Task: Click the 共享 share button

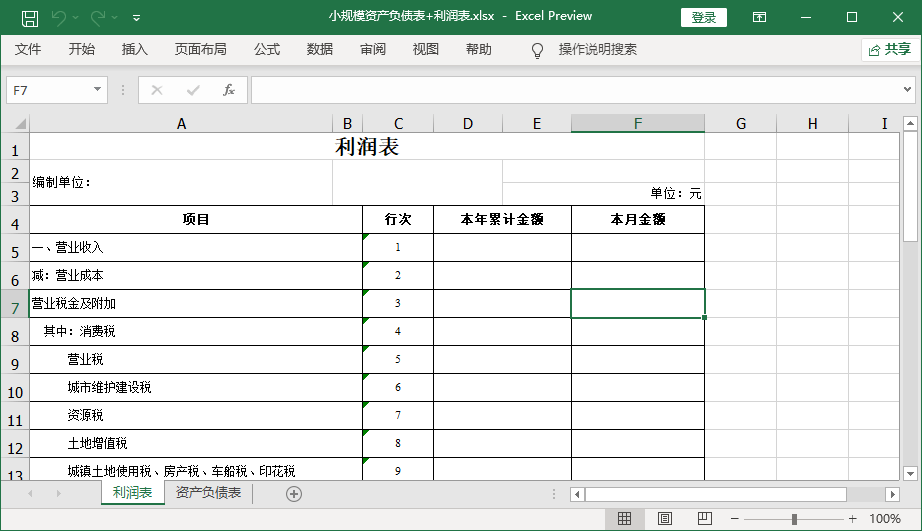Action: click(x=888, y=49)
